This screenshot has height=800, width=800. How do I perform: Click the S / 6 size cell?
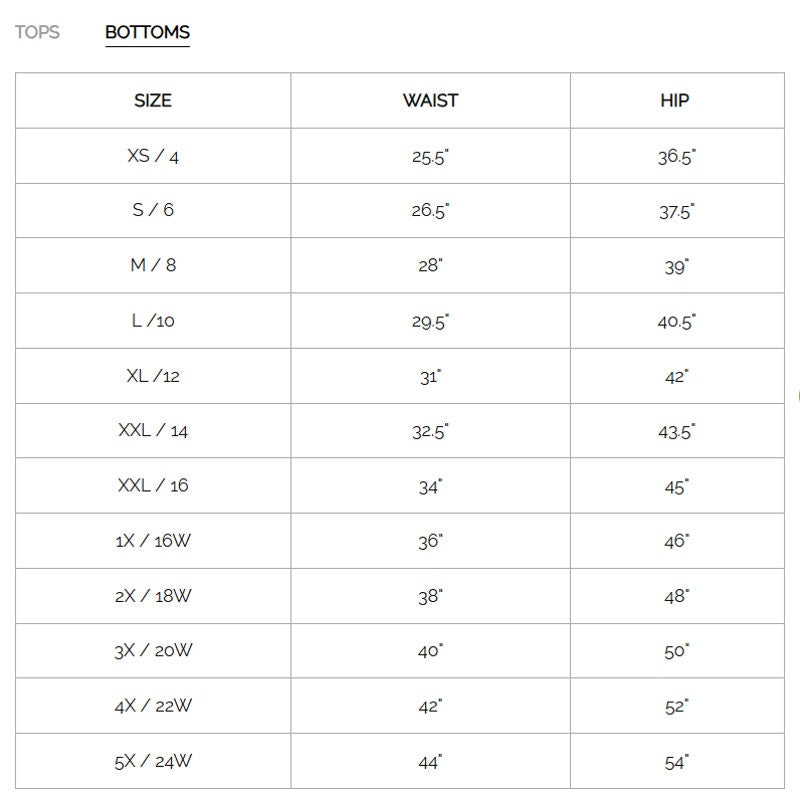(x=153, y=211)
